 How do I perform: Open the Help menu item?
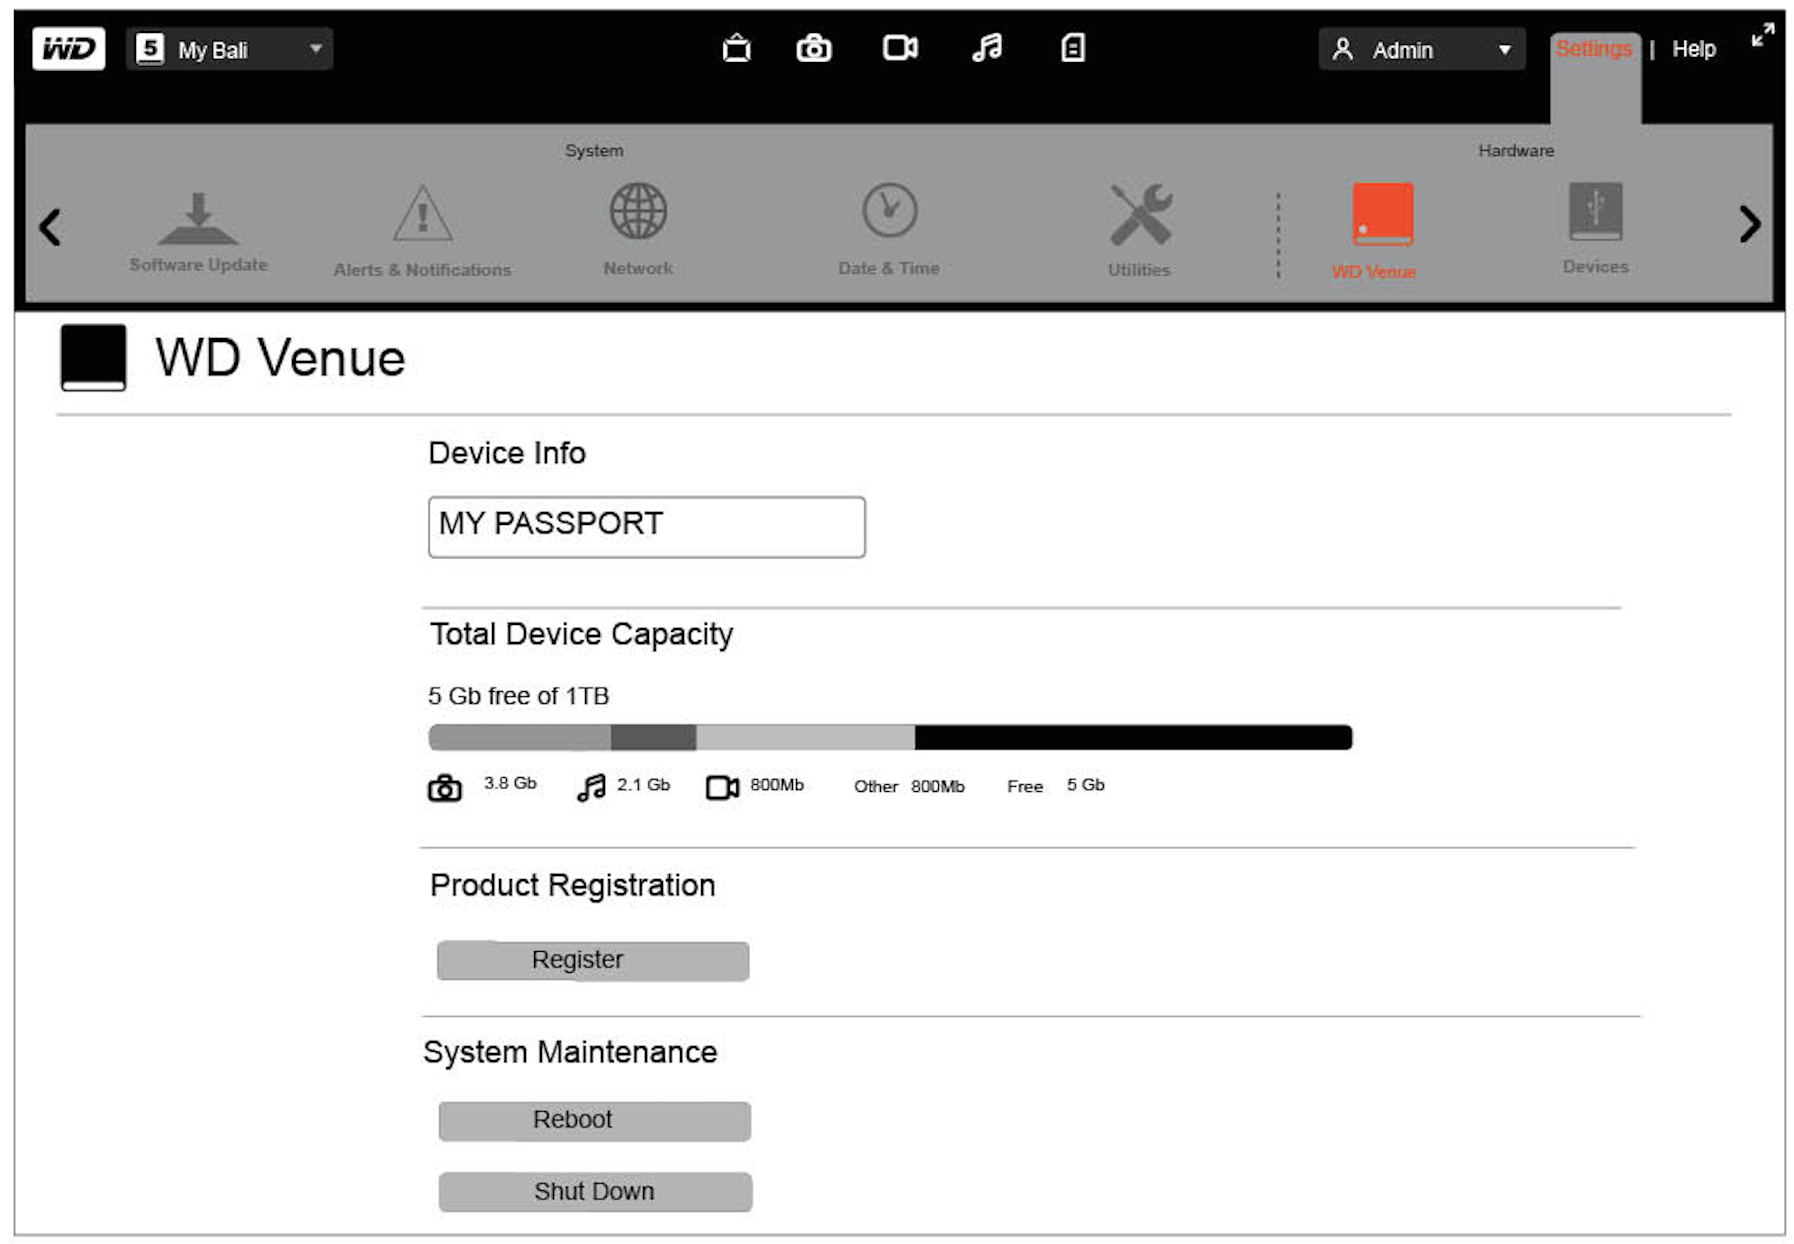(1693, 49)
